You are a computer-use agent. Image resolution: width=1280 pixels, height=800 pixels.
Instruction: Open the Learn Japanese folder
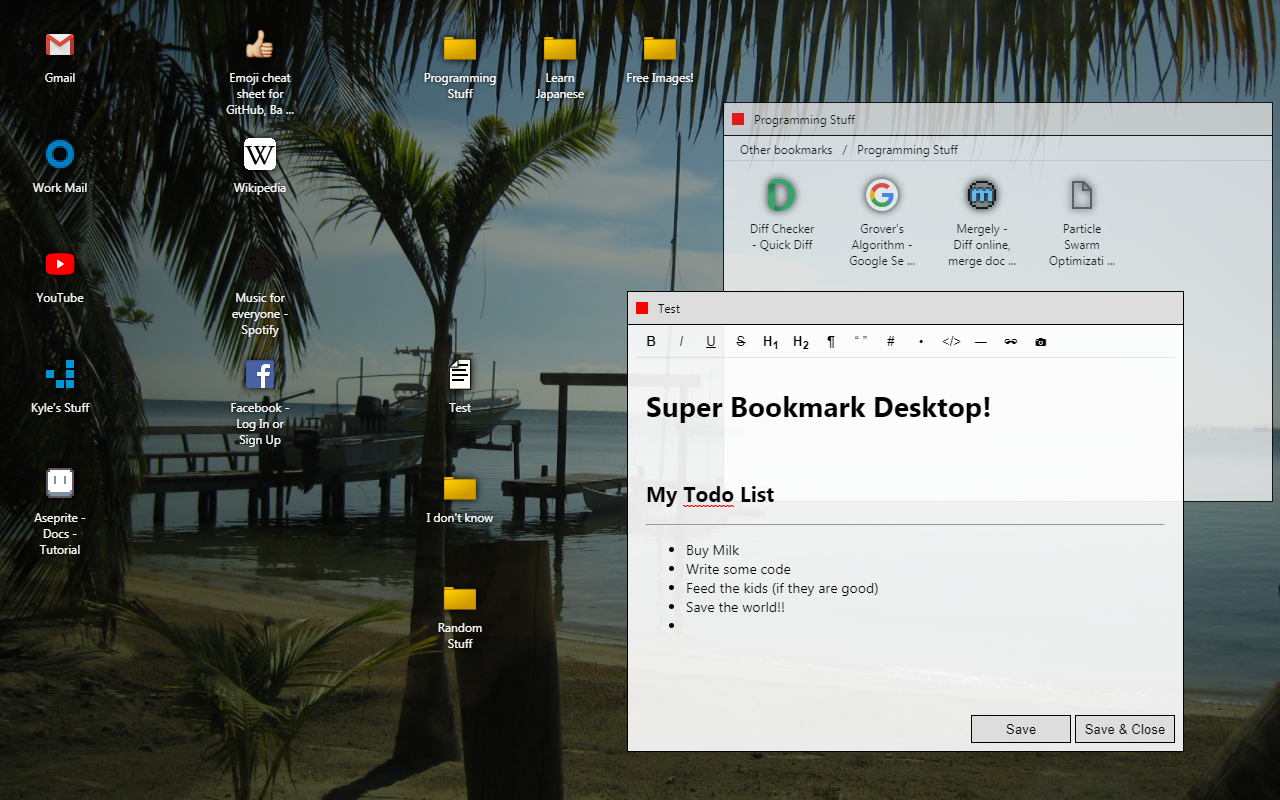(x=559, y=60)
